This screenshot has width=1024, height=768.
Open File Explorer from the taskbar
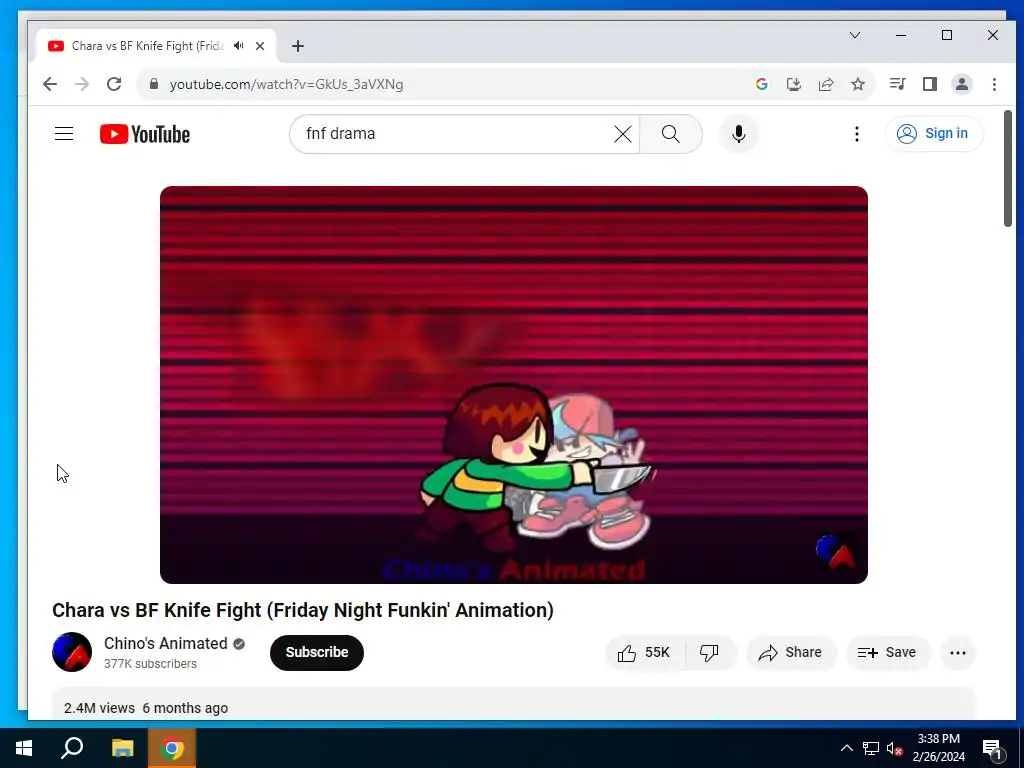122,748
